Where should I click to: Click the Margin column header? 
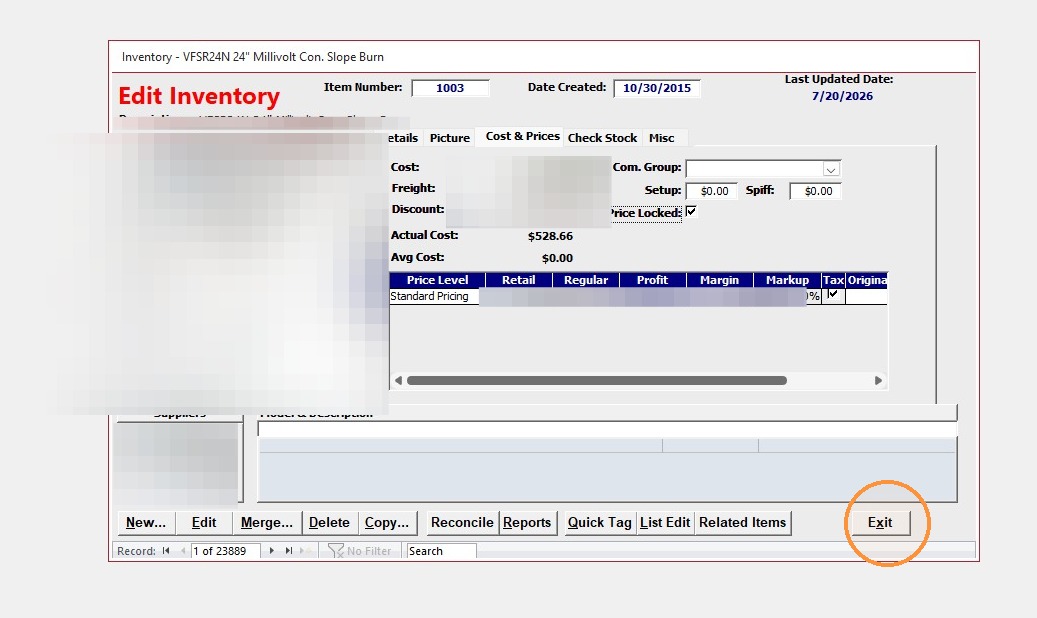point(720,280)
